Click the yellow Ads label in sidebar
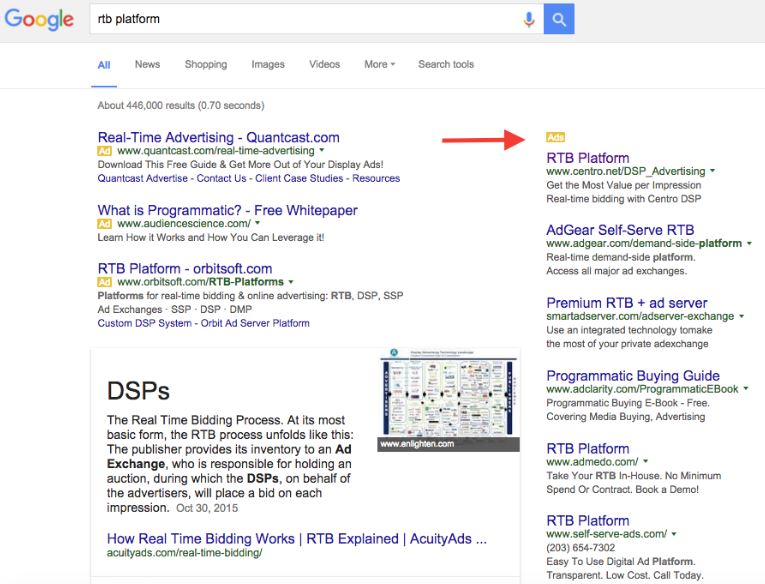Viewport: 765px width, 584px height. click(x=555, y=137)
